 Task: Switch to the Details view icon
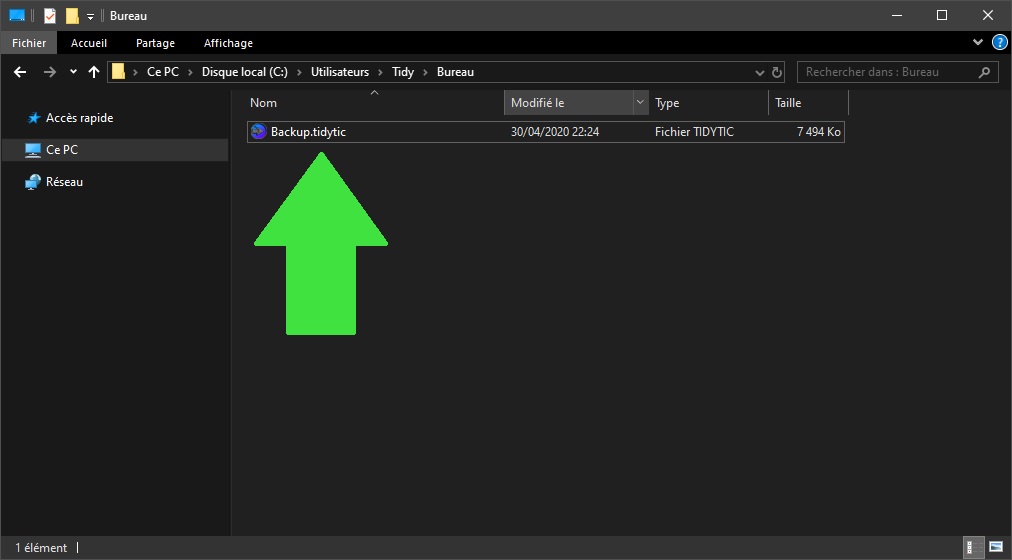point(974,548)
